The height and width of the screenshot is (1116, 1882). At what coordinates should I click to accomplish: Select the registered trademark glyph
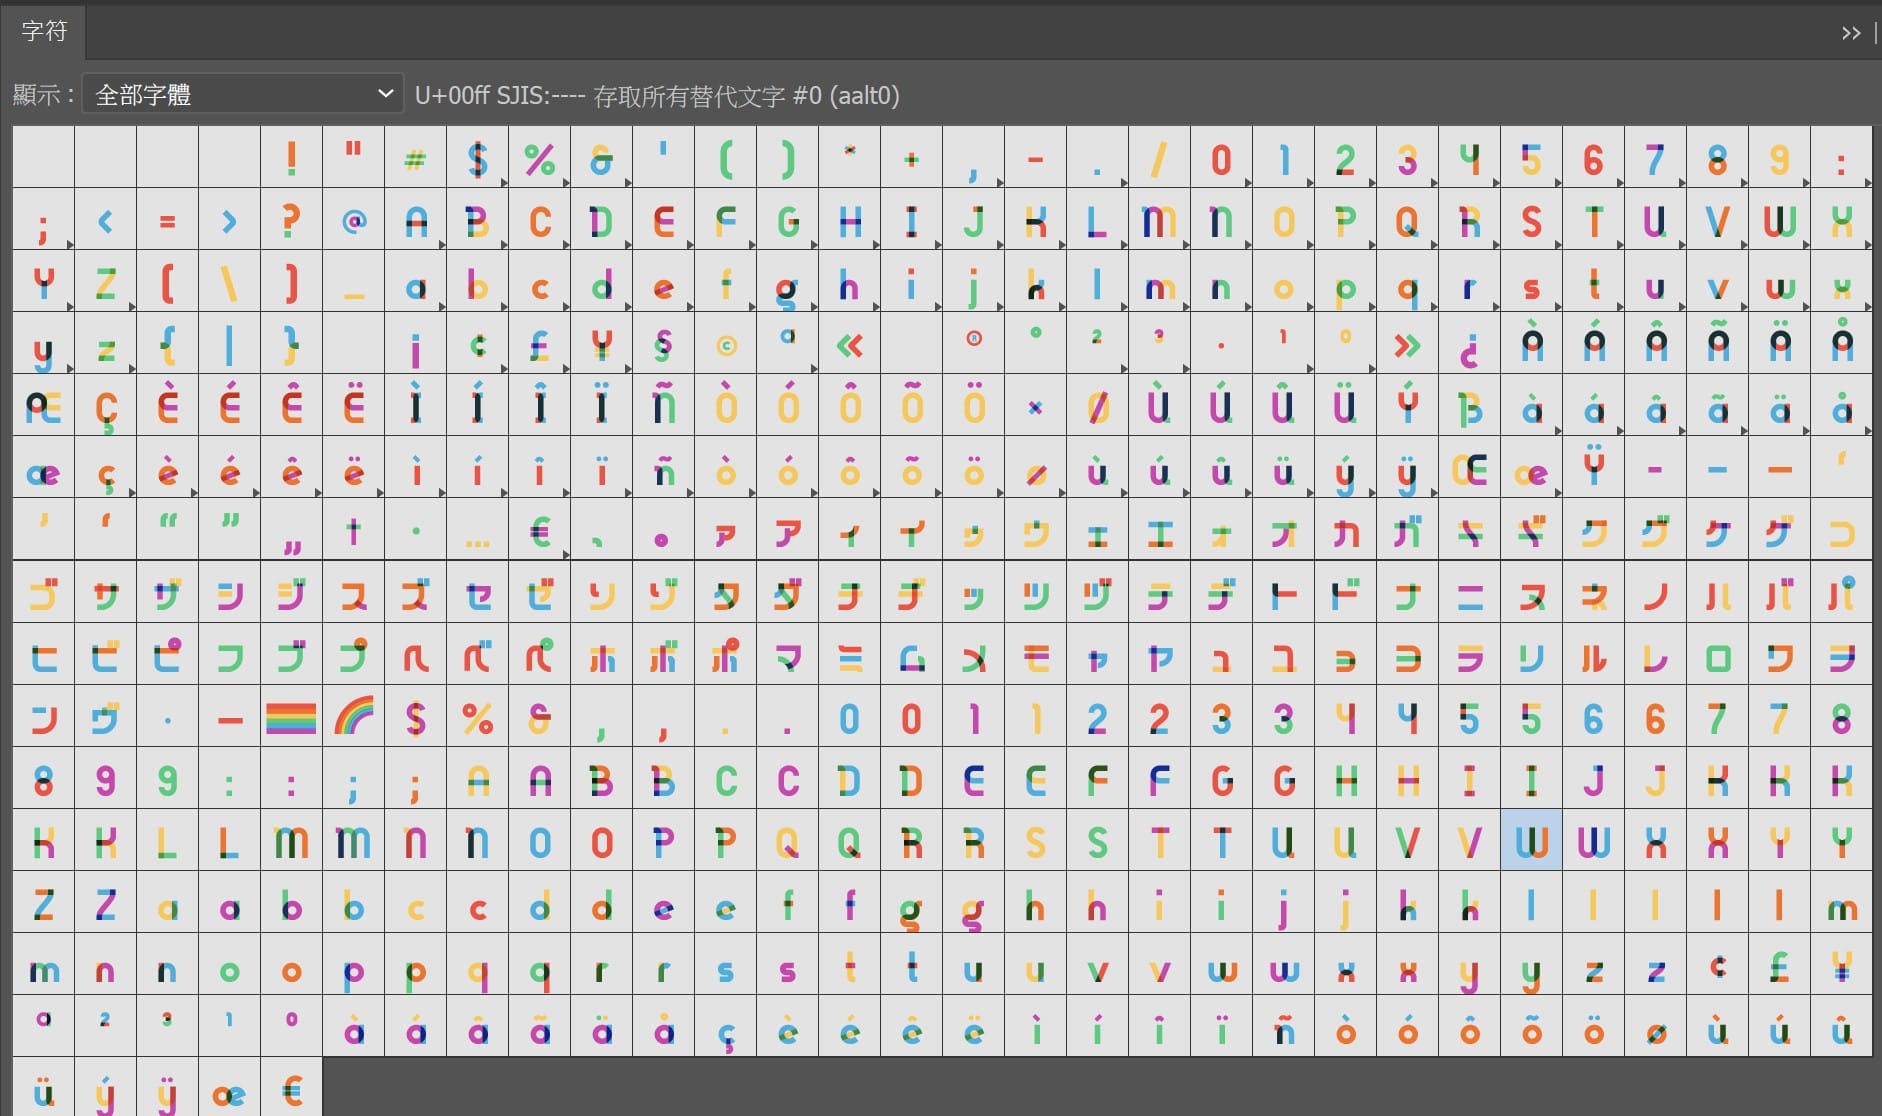974,344
